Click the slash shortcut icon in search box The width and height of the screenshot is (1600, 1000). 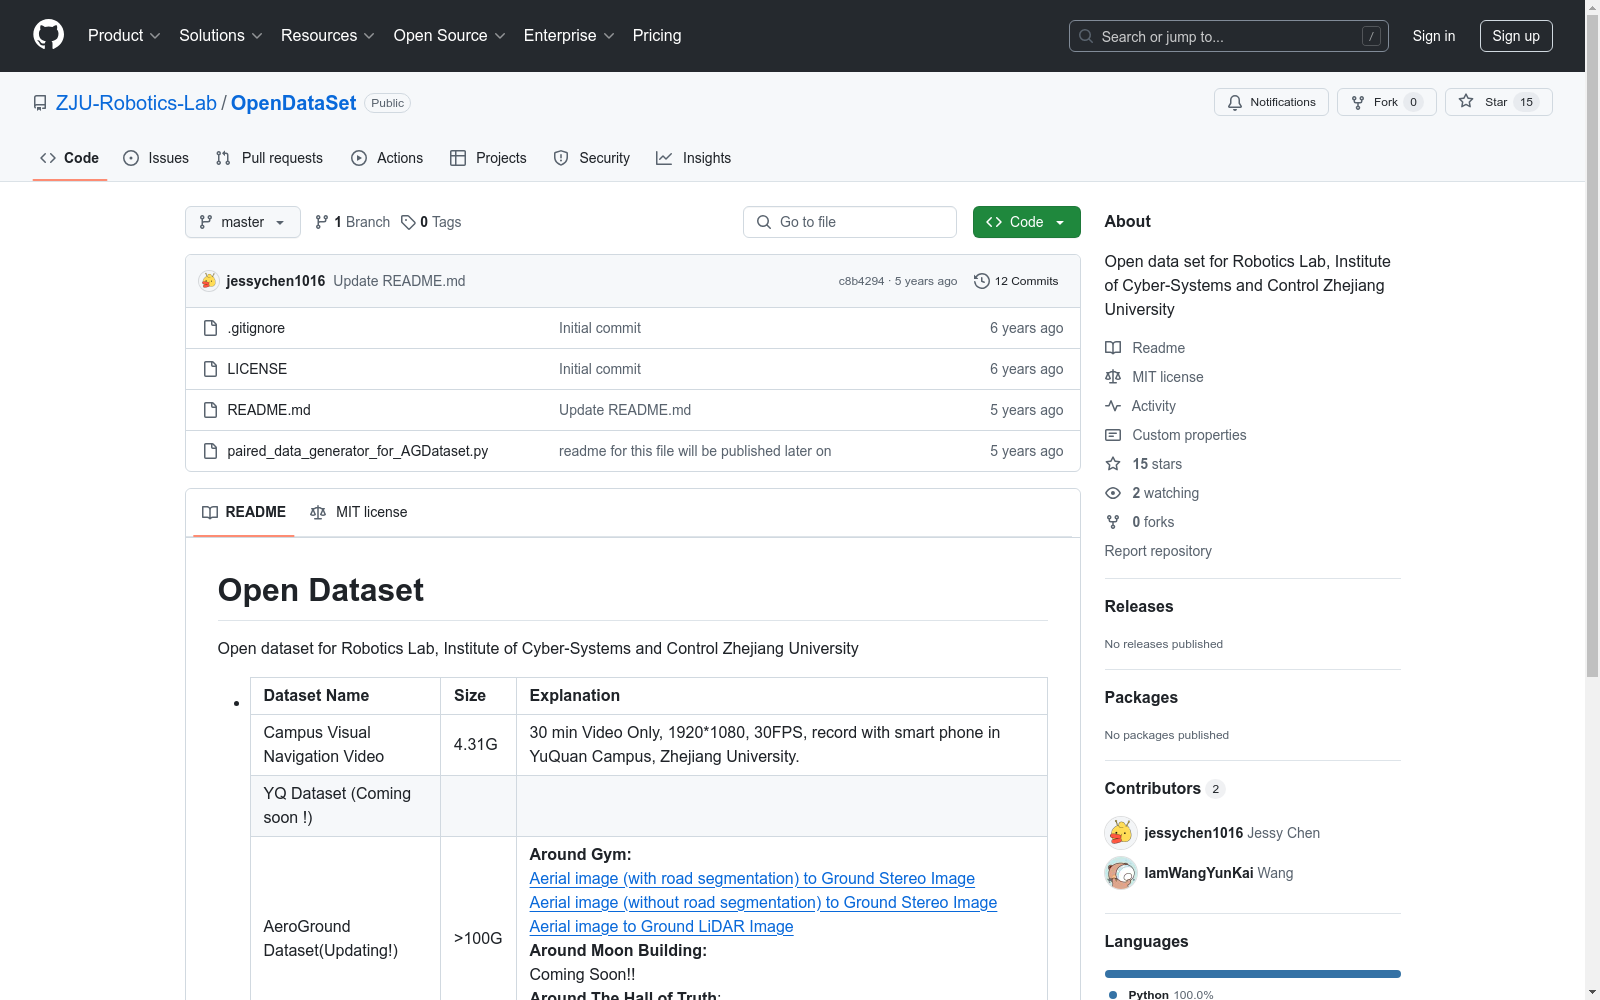coord(1371,36)
